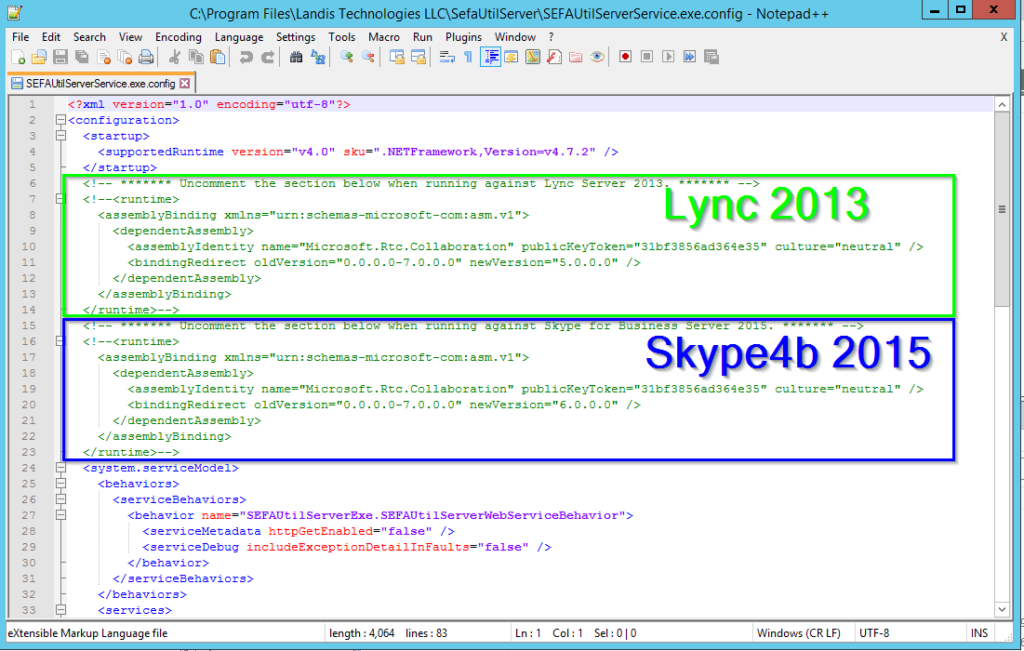Click the Close All toolbar icon

tap(125, 57)
